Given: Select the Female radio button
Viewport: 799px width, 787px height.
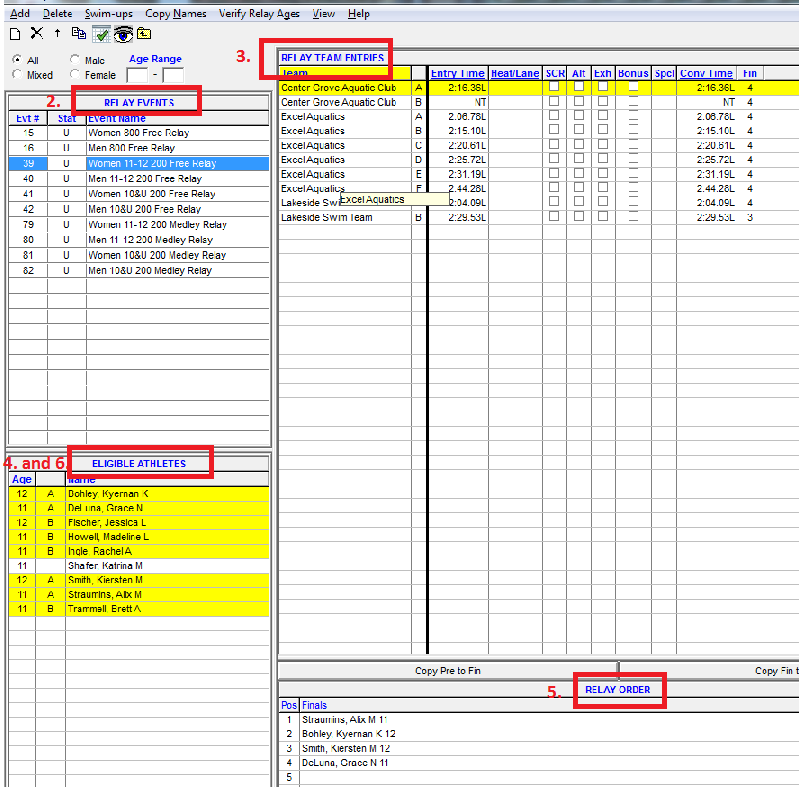Looking at the screenshot, I should click(76, 75).
